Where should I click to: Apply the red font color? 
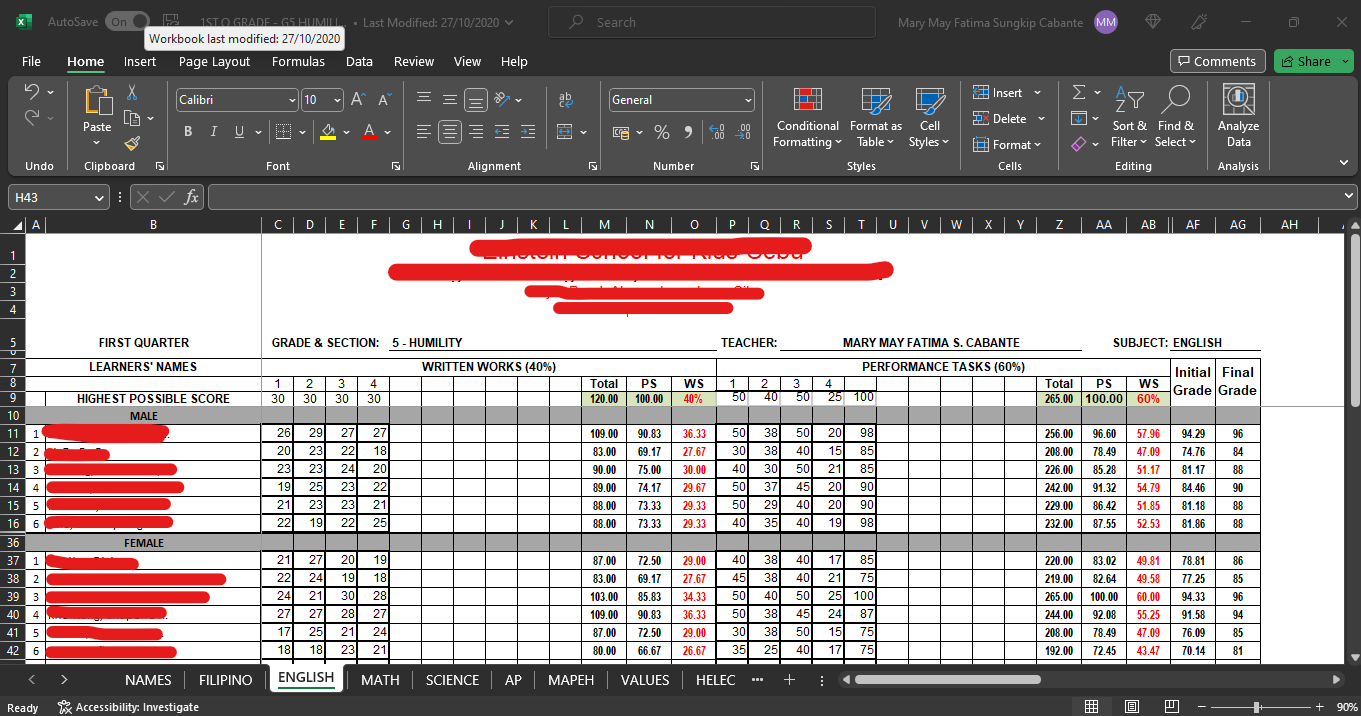369,132
